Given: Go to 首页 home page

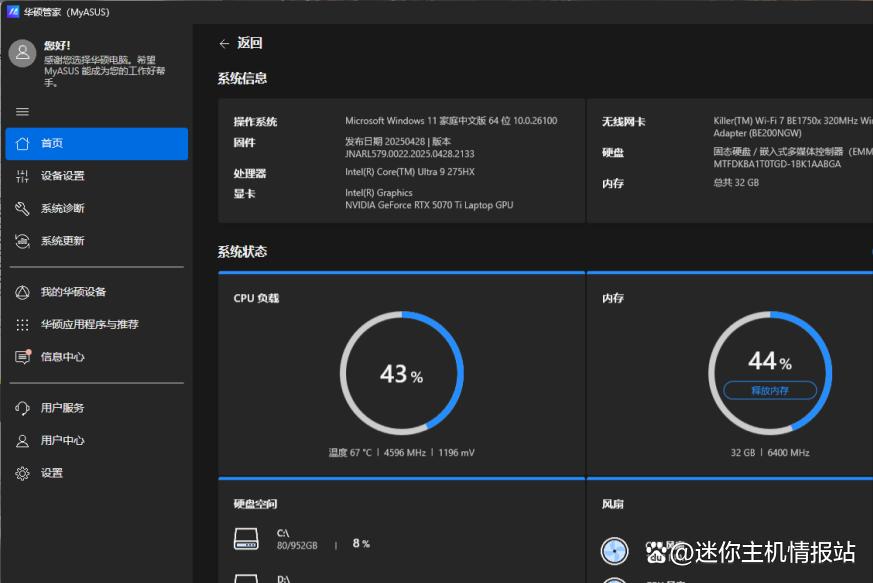Looking at the screenshot, I should point(97,144).
